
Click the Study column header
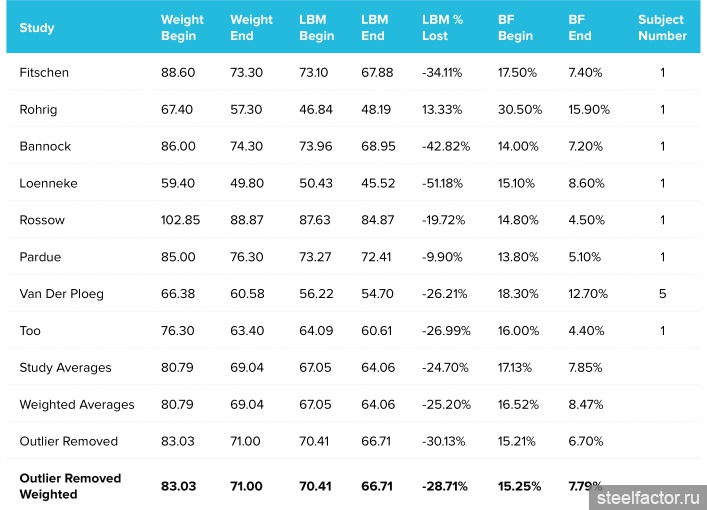click(37, 27)
